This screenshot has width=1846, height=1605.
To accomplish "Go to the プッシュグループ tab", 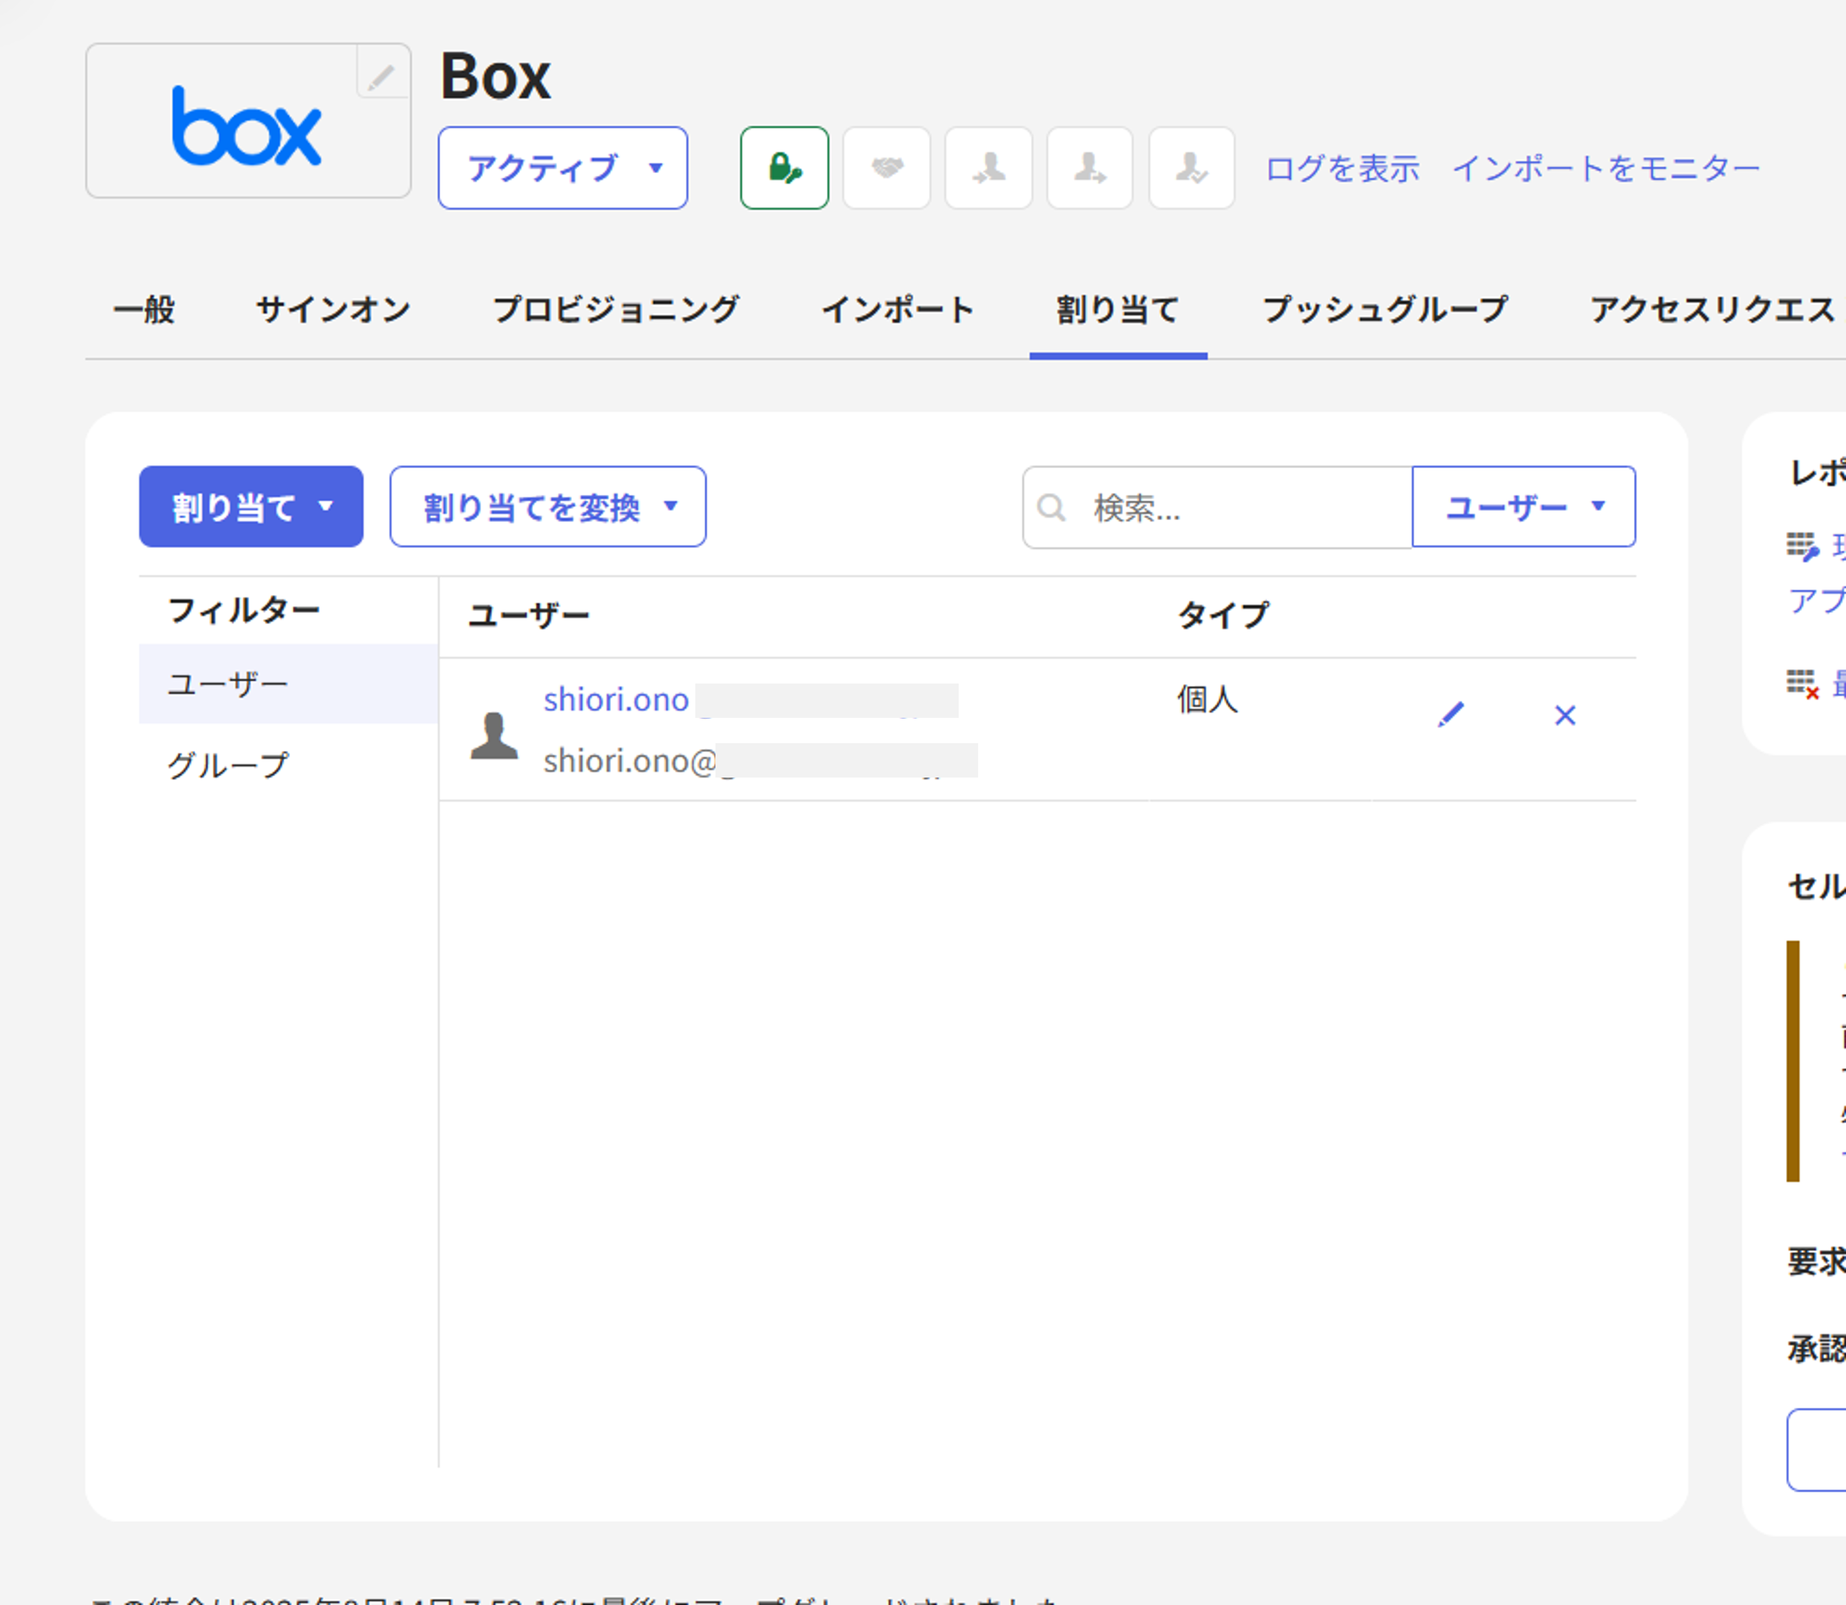I will [1384, 310].
